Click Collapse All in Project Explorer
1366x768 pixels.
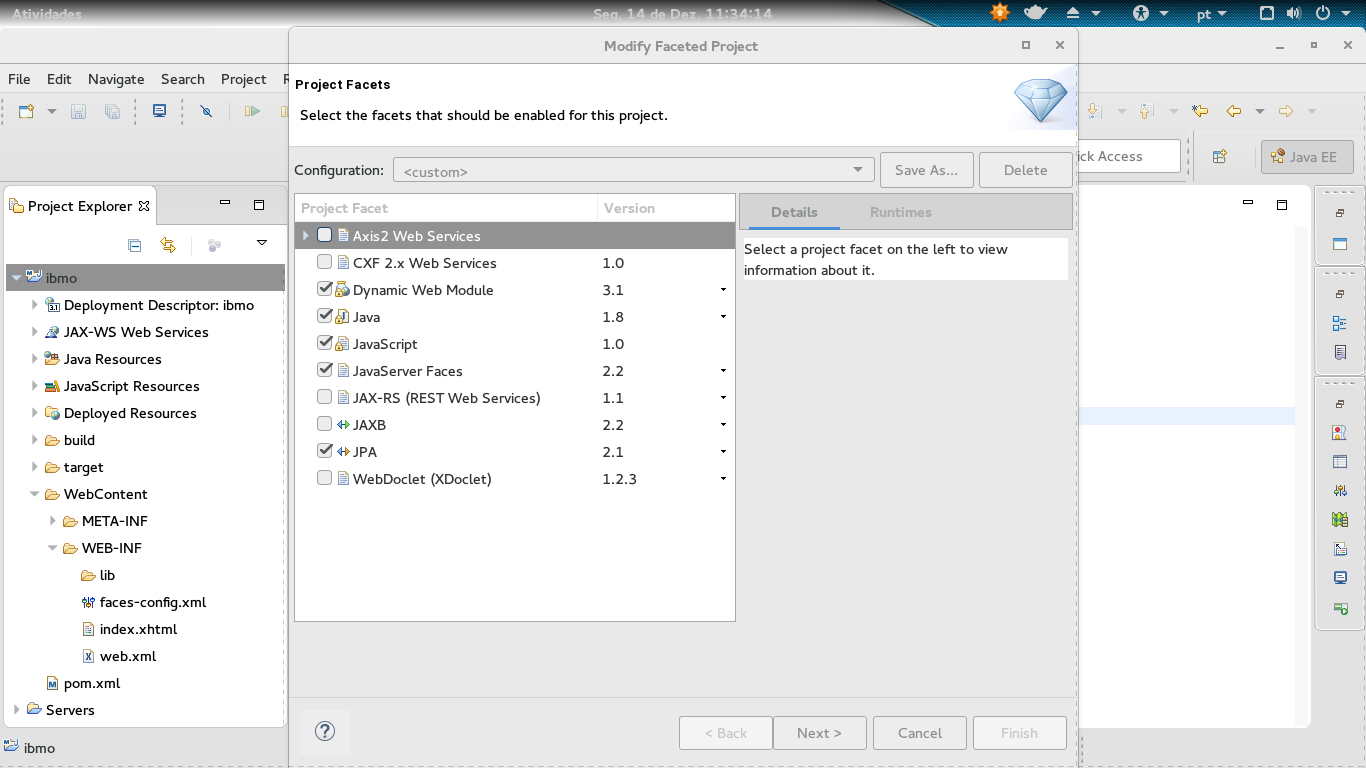click(x=135, y=245)
